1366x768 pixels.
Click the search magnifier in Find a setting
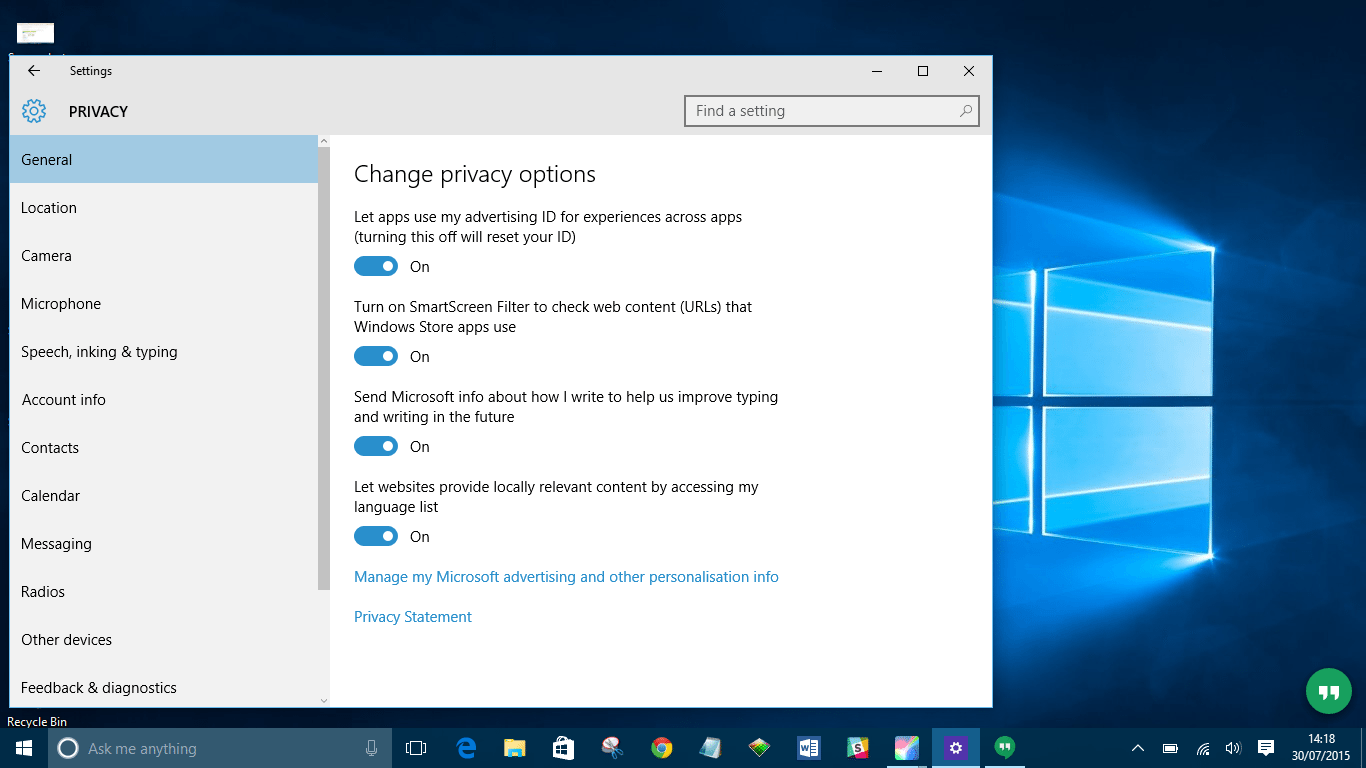pos(965,111)
